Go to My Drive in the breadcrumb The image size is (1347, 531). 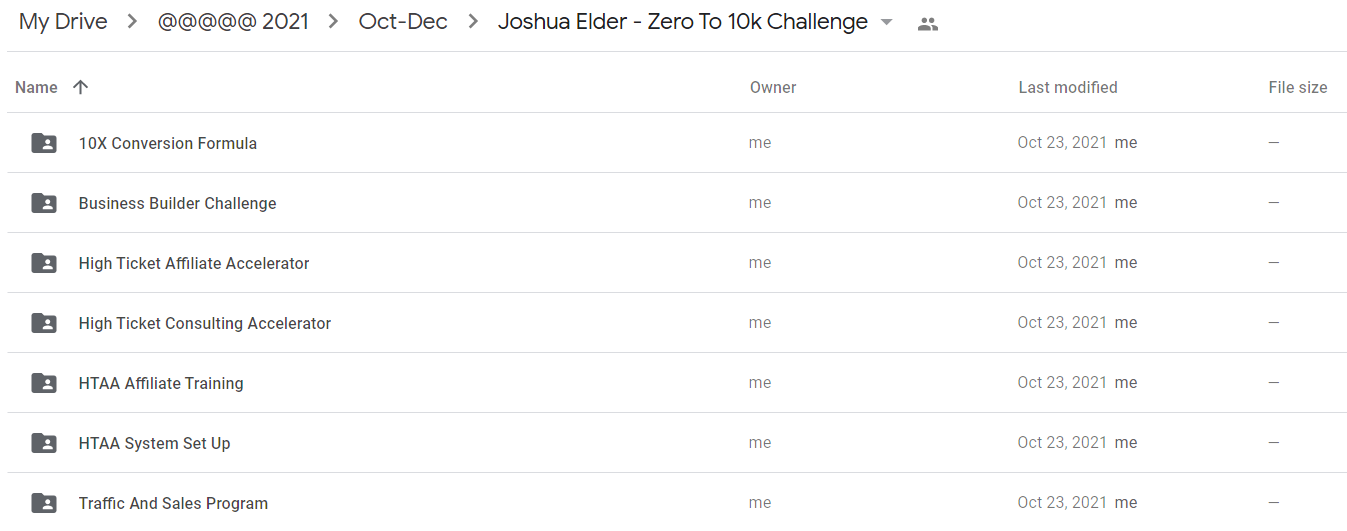(x=63, y=22)
